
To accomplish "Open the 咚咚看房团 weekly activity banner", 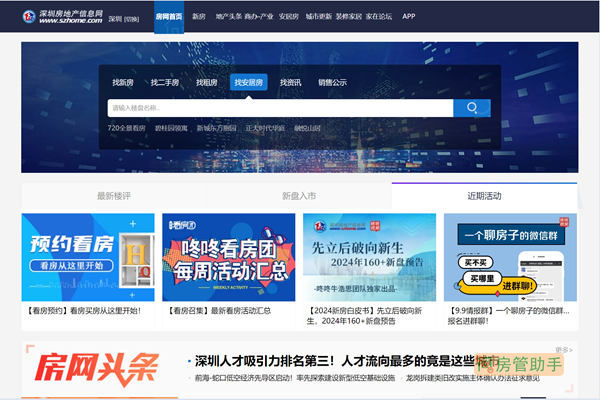I will click(x=229, y=257).
